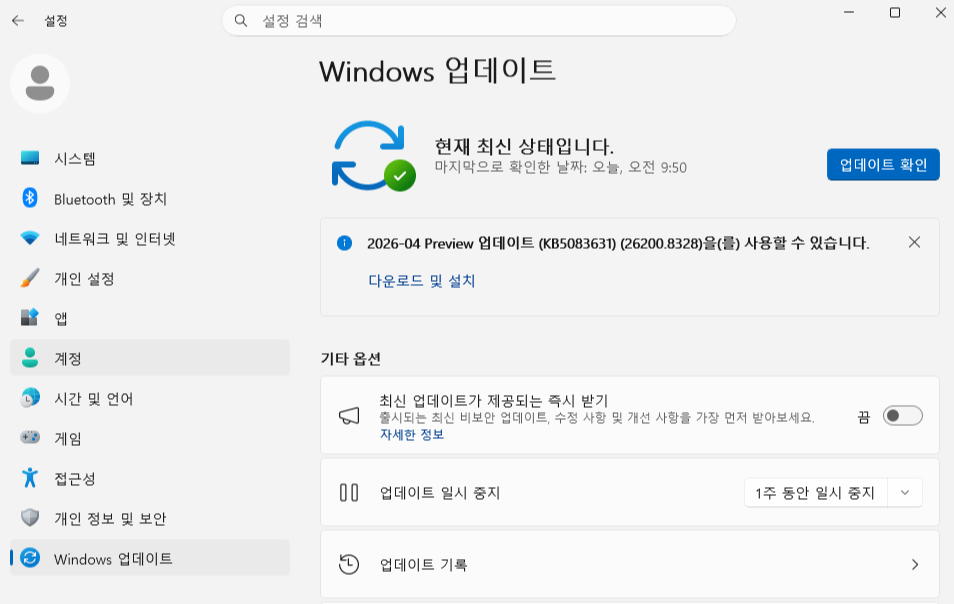Screen dimensions: 954x604
Task: Open 개인 정보 및 보안 settings
Action: 150,518
